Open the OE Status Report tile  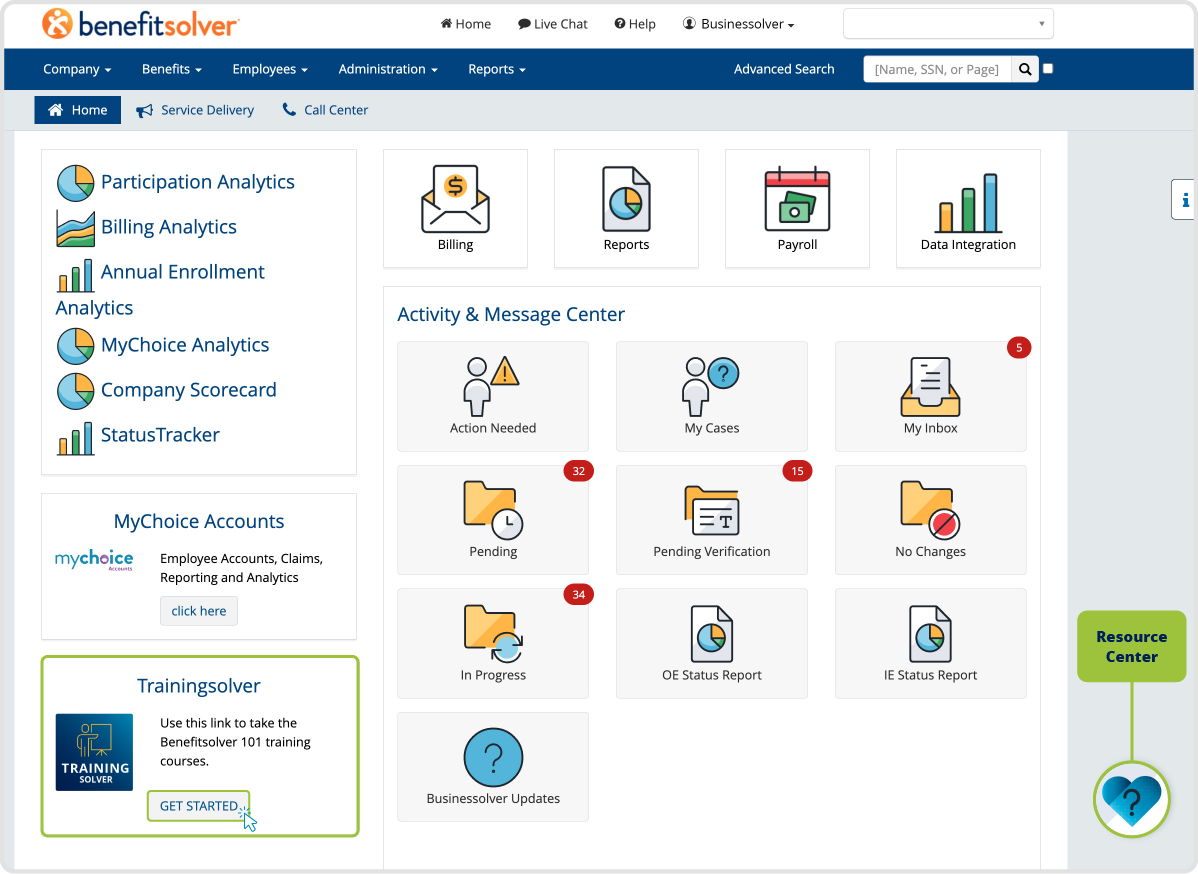(712, 643)
